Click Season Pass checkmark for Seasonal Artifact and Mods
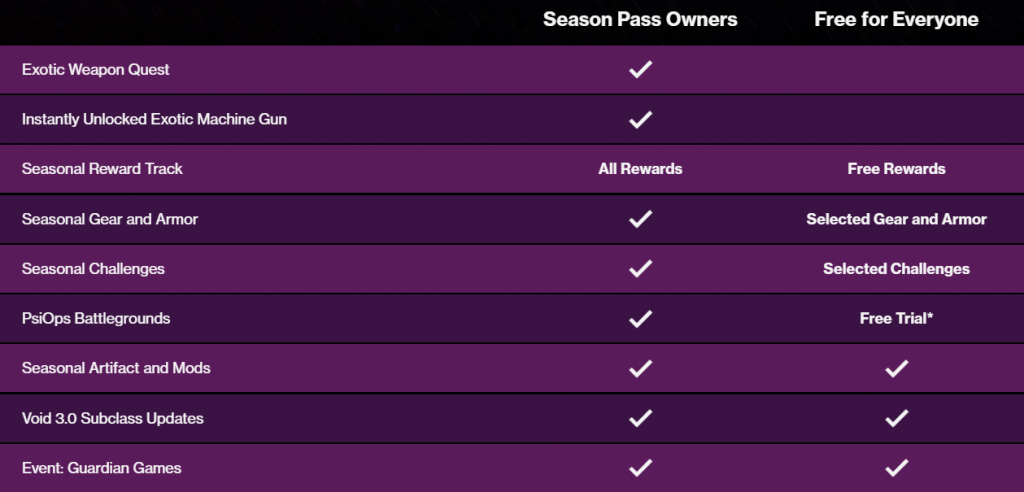Viewport: 1024px width, 492px height. pos(640,368)
